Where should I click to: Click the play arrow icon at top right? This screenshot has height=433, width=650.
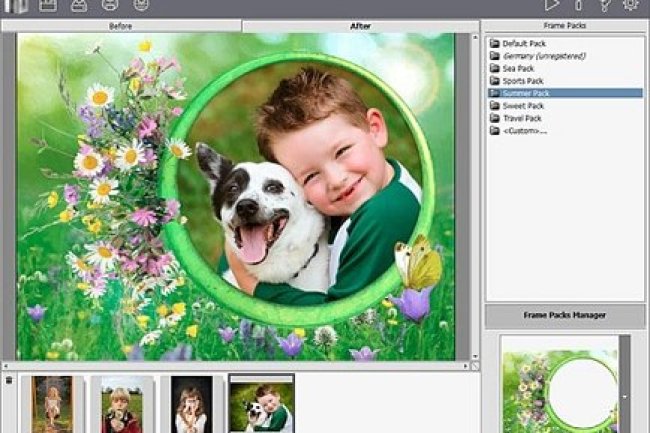[551, 5]
